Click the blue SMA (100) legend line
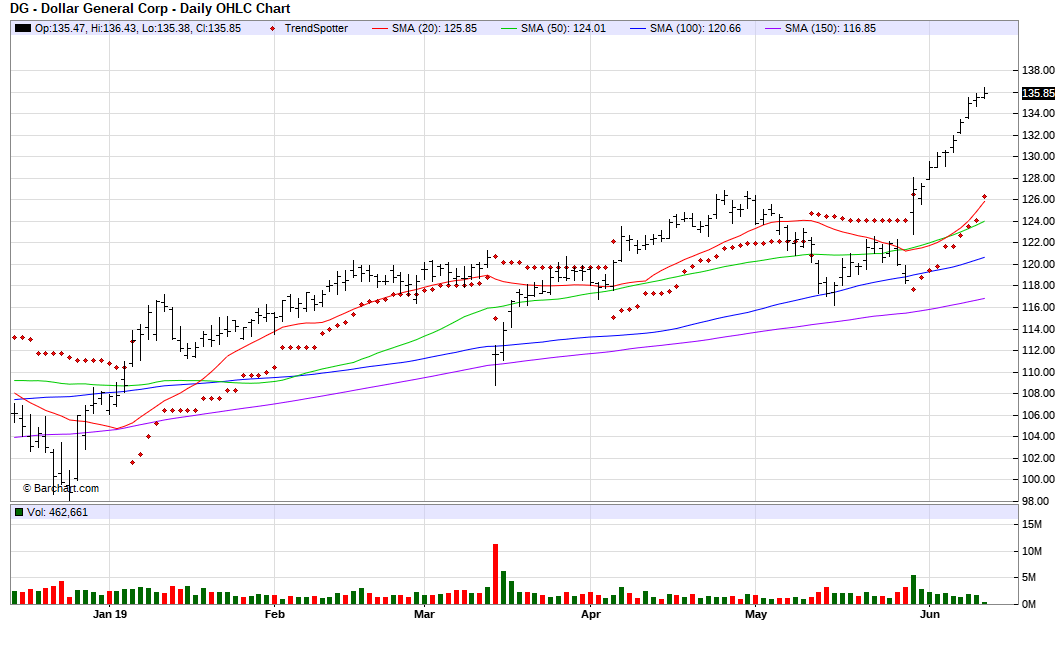This screenshot has width=1060, height=645. click(638, 28)
